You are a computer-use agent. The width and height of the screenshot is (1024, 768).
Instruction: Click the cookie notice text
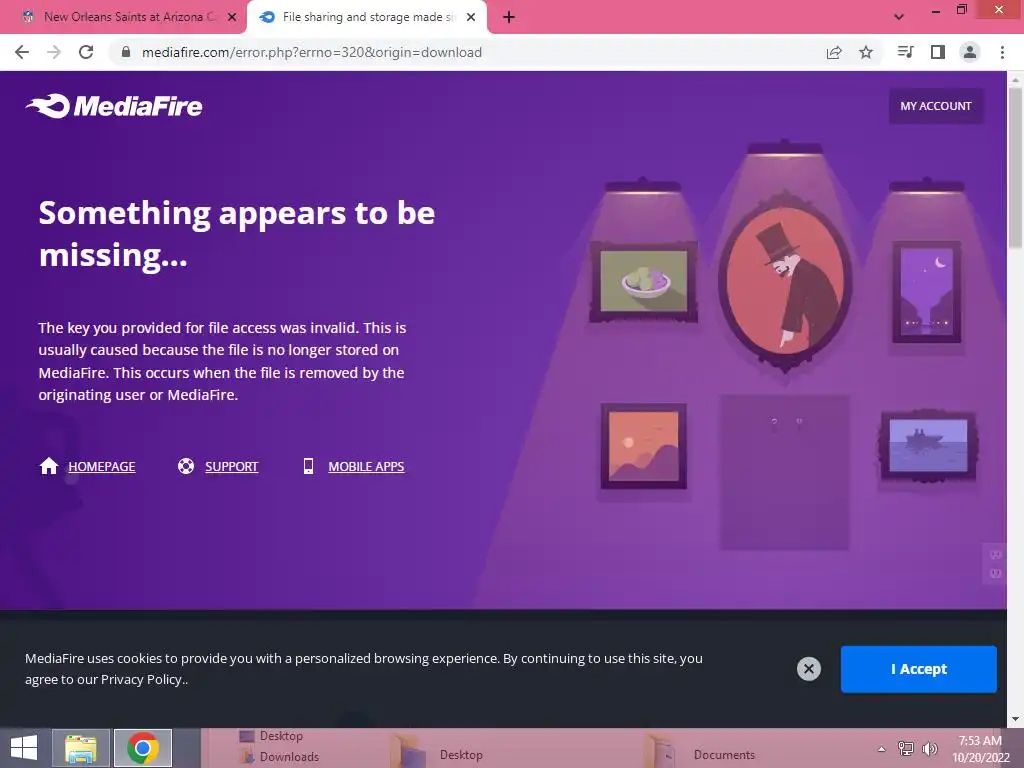tap(364, 669)
